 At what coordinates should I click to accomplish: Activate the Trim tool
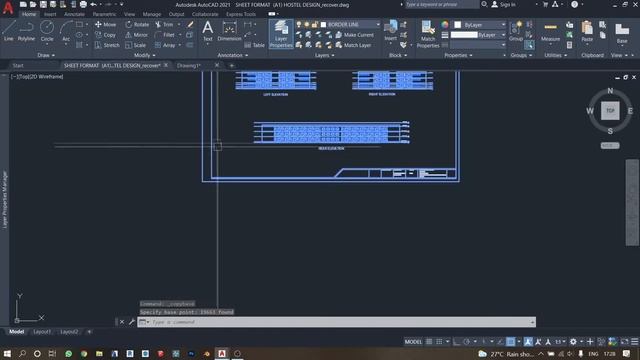164,24
